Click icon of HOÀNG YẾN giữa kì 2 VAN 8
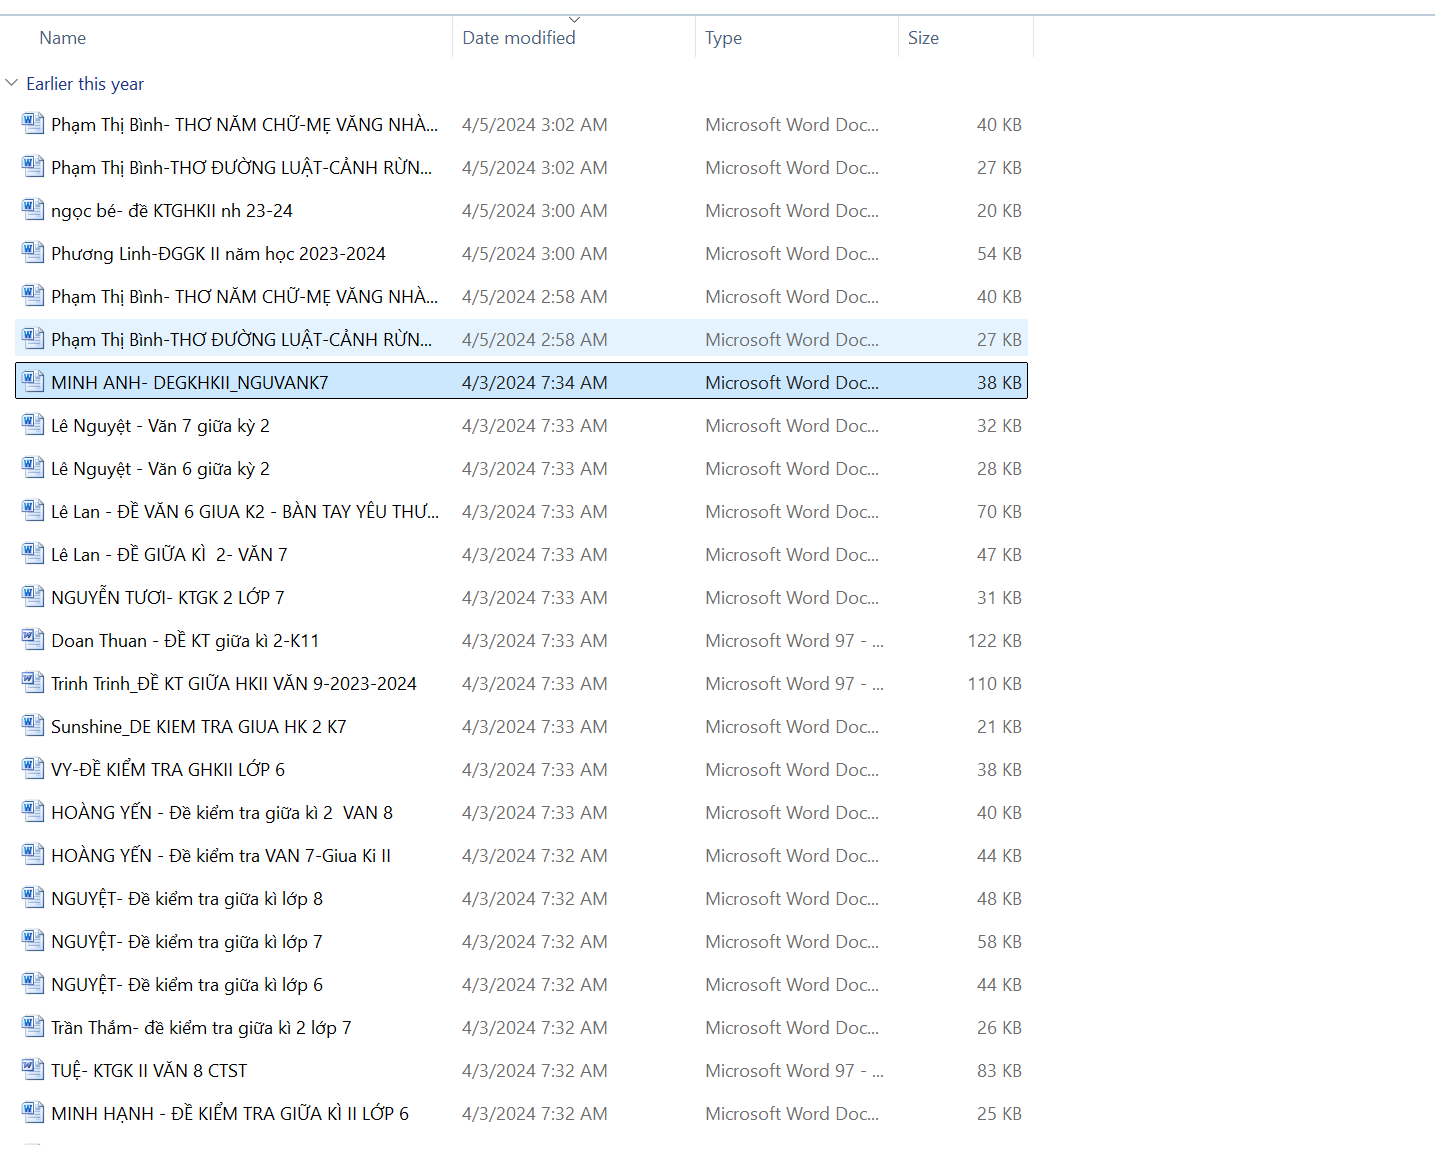 (33, 812)
